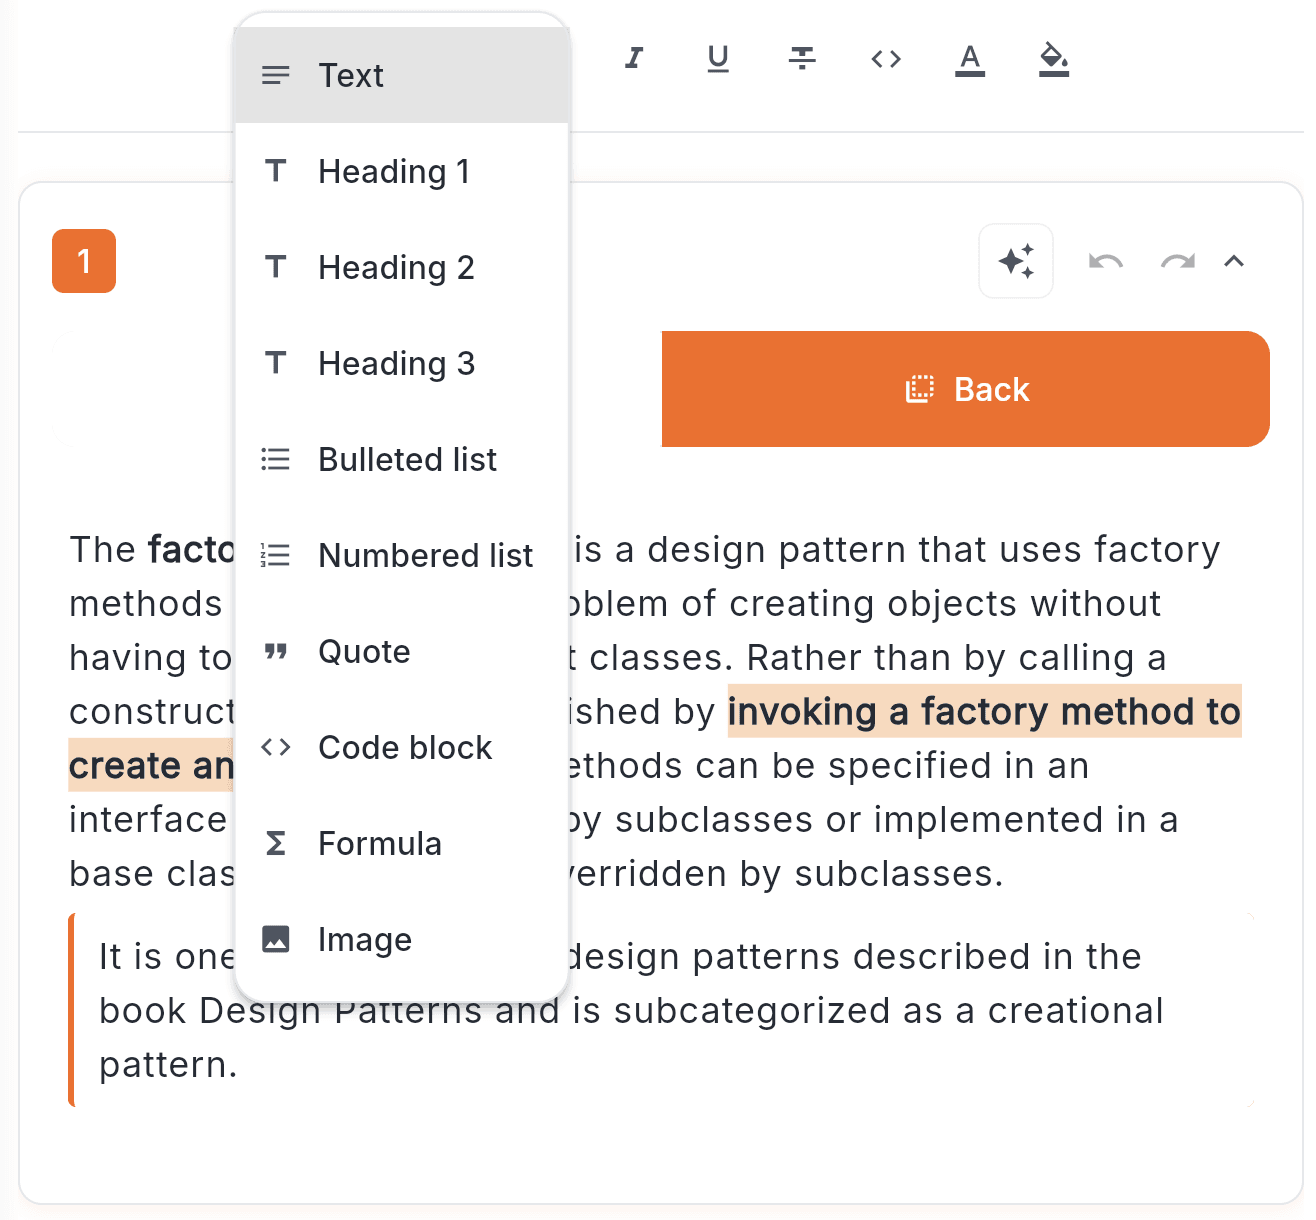Screen dimensions: 1316x1220
Task: Select Heading 1 from block menu
Action: click(x=394, y=171)
